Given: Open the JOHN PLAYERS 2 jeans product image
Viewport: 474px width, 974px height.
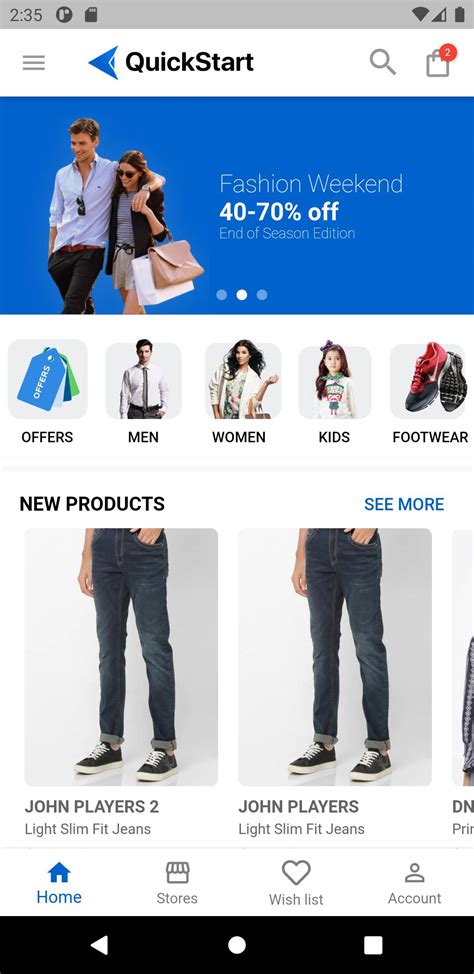Looking at the screenshot, I should (121, 657).
